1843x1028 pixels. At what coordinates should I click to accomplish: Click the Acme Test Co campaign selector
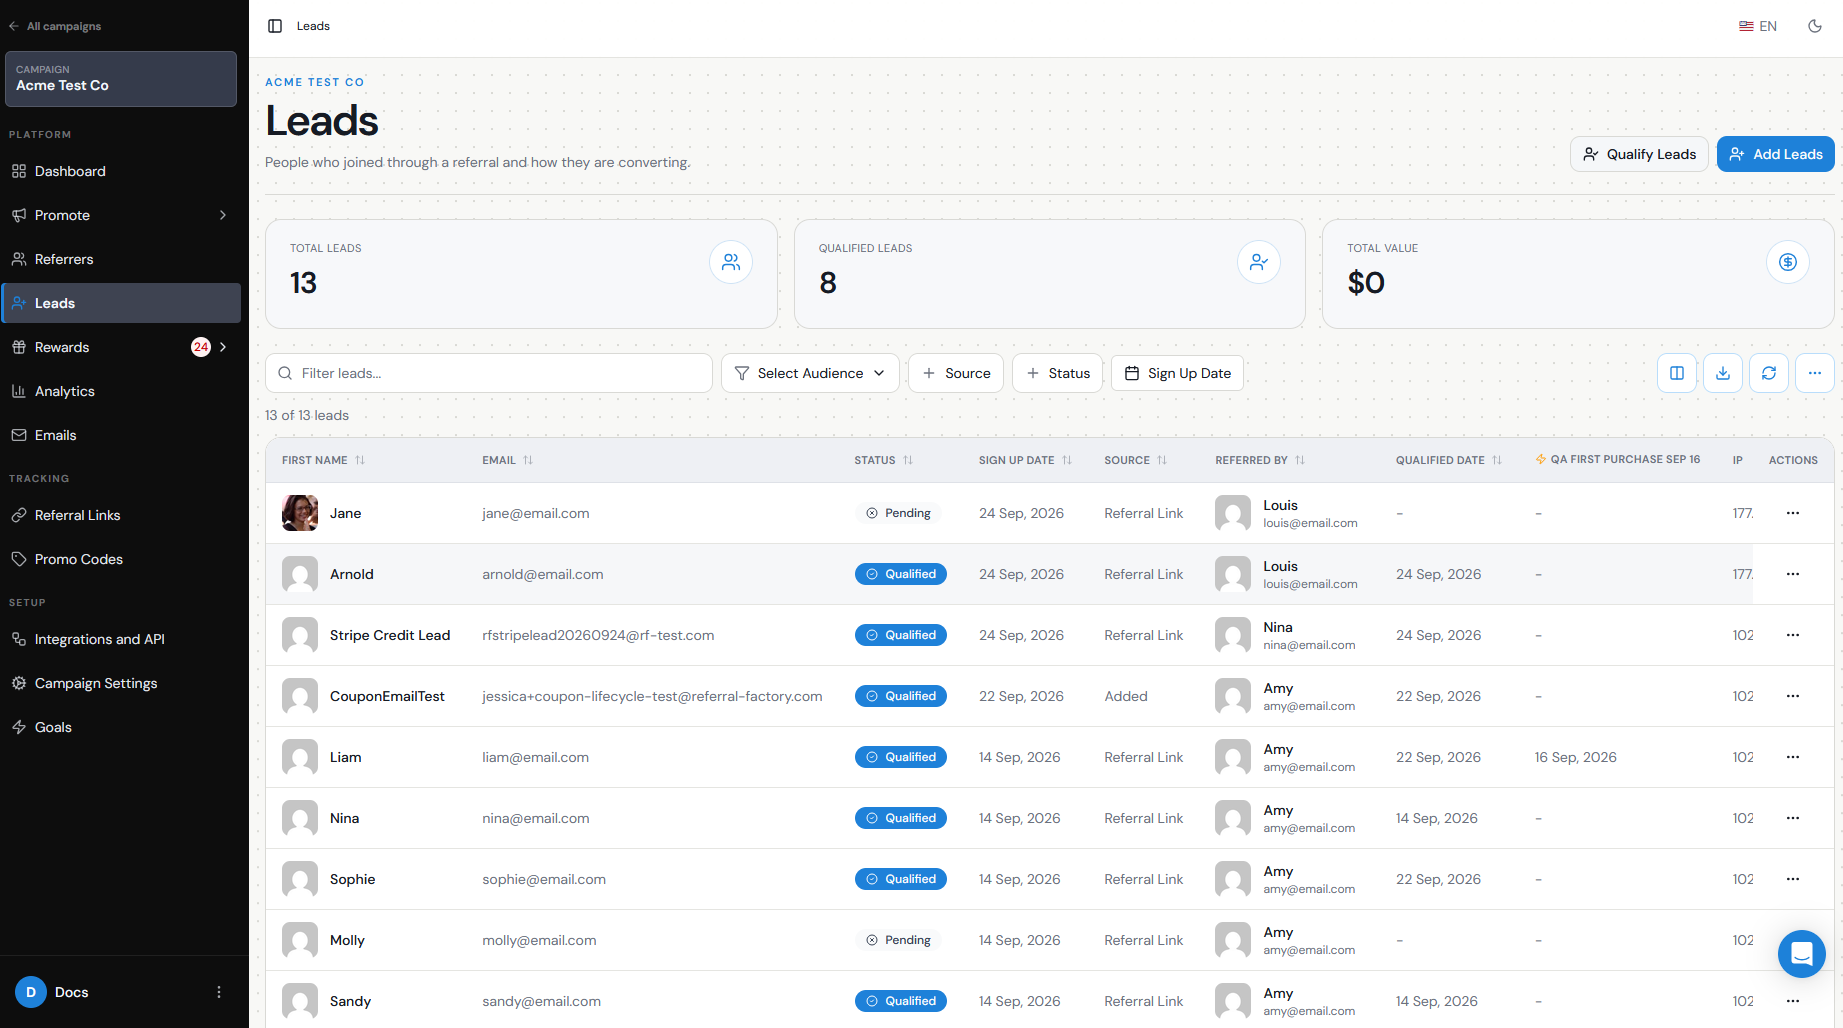point(121,78)
